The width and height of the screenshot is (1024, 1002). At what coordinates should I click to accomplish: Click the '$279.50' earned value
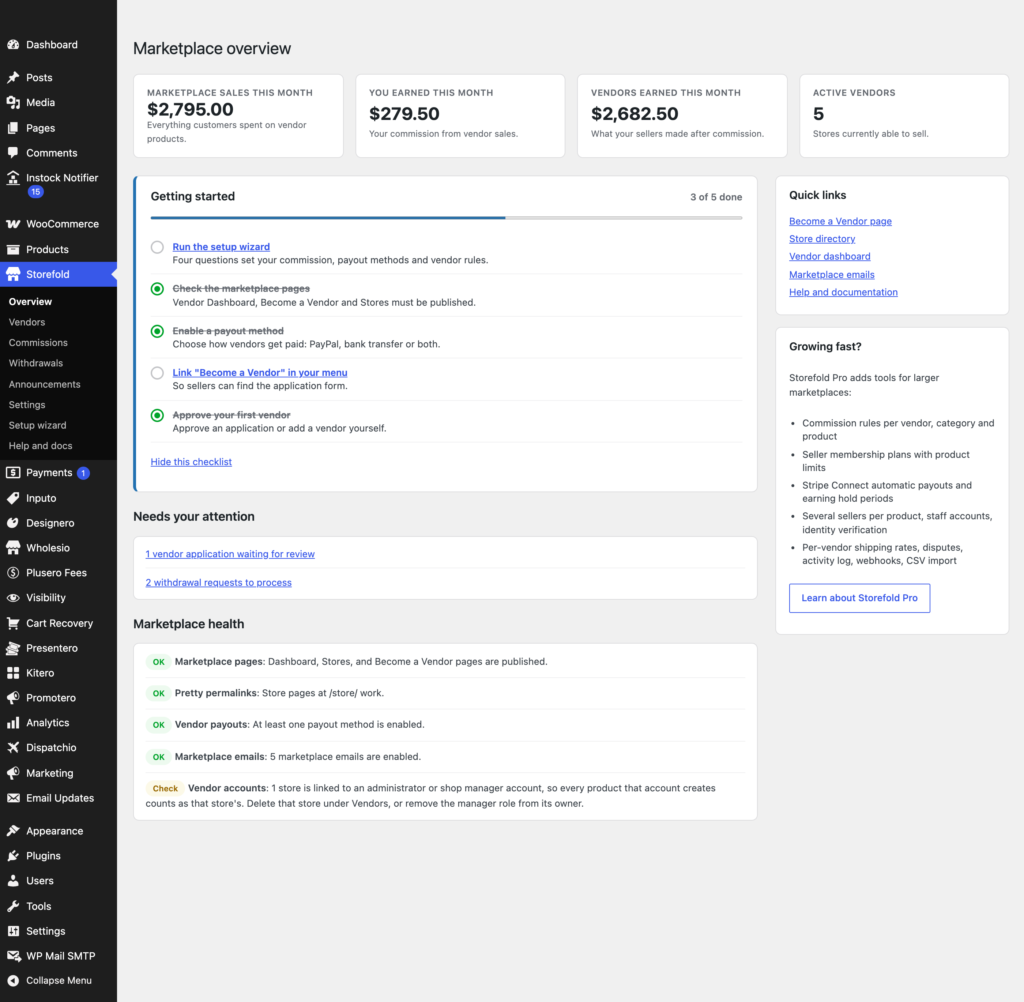[404, 114]
